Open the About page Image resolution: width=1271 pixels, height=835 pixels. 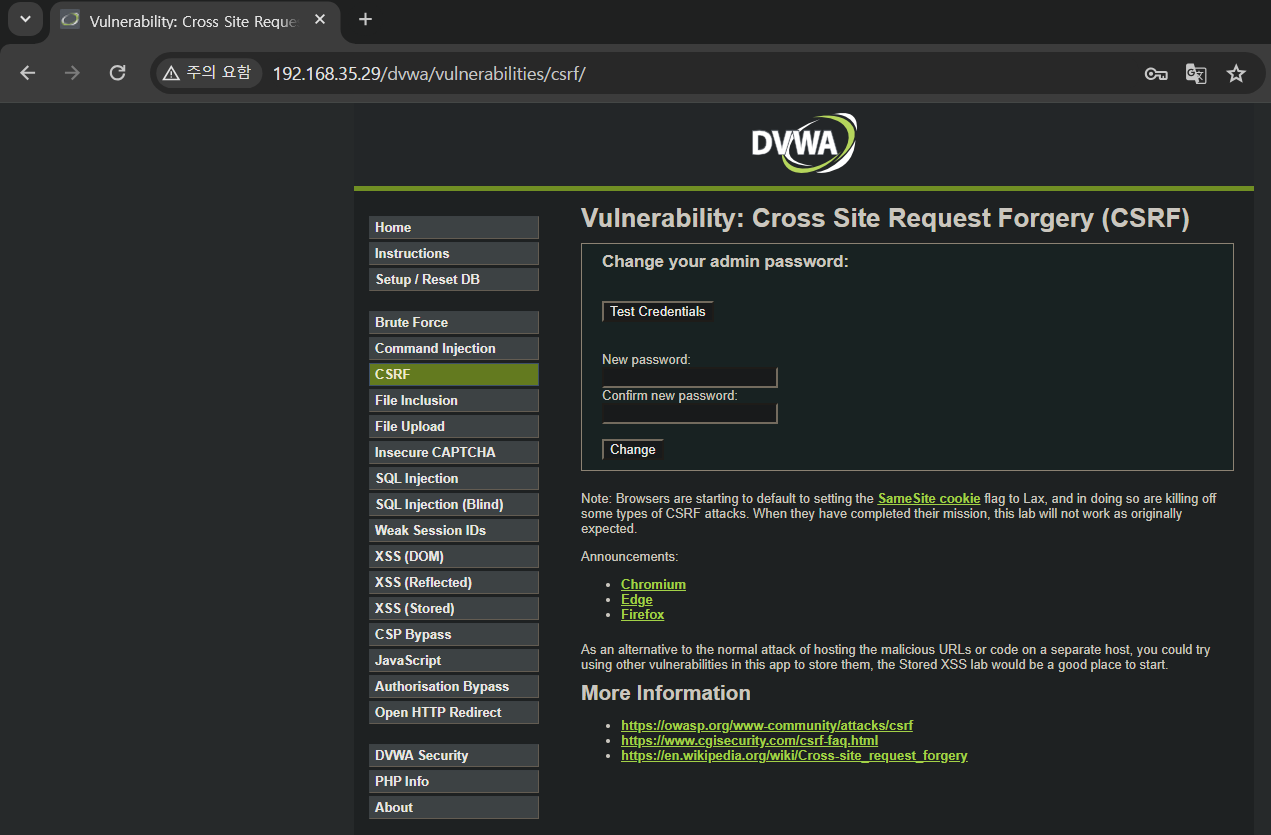click(453, 808)
